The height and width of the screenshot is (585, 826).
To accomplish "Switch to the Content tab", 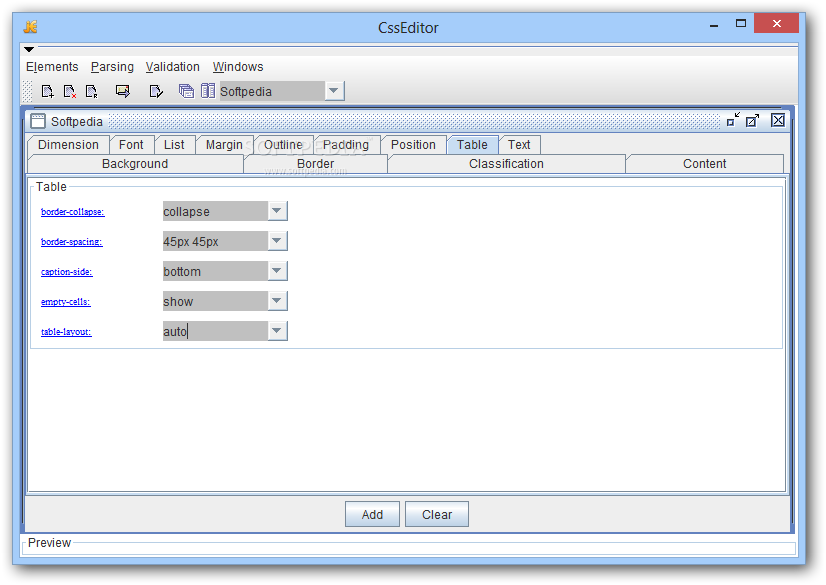I will [705, 164].
